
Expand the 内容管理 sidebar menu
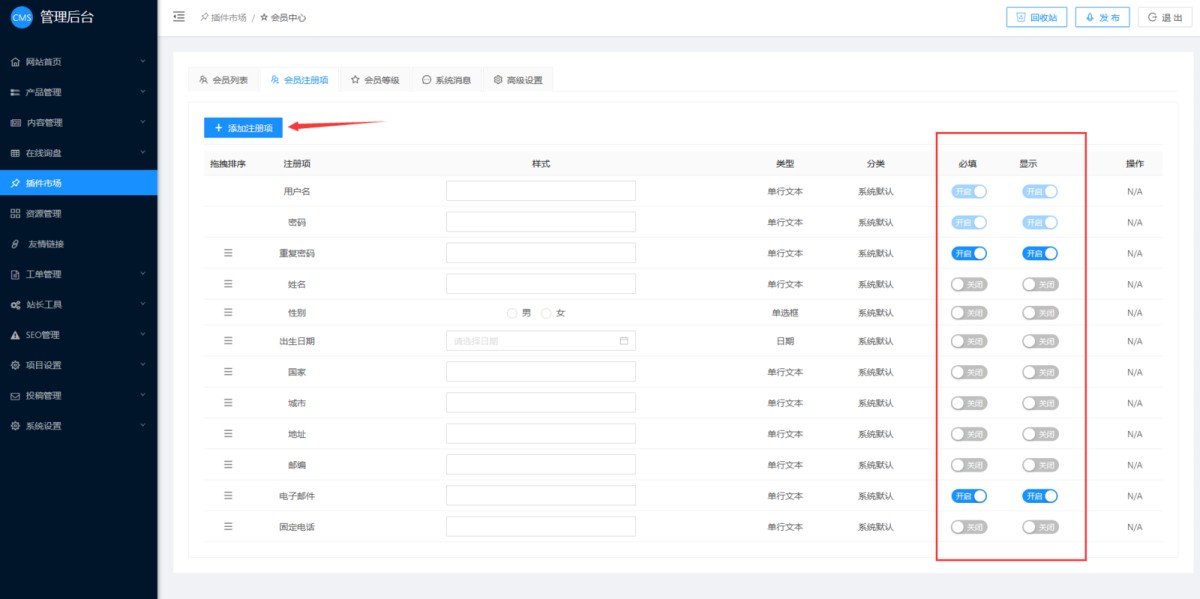(x=78, y=123)
